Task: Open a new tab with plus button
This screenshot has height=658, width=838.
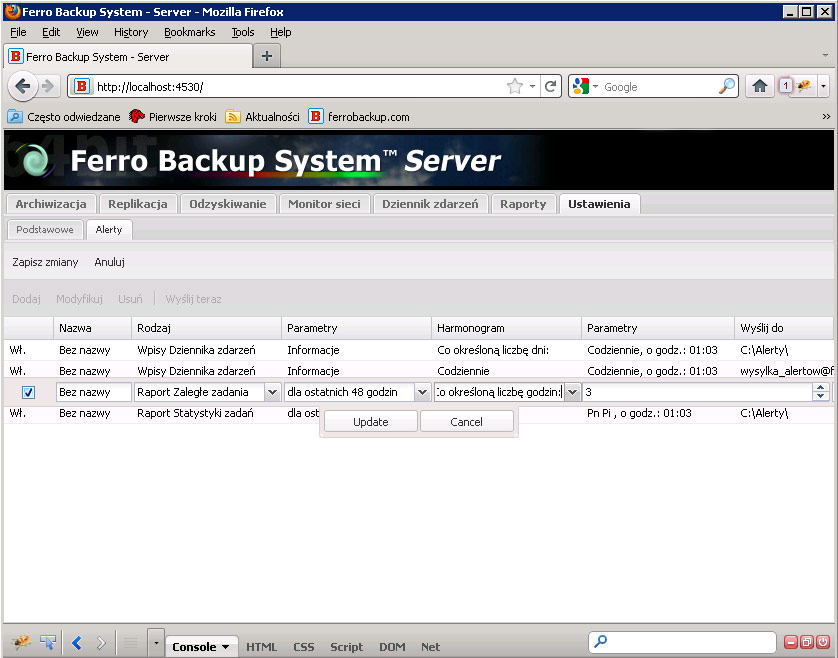Action: point(266,57)
